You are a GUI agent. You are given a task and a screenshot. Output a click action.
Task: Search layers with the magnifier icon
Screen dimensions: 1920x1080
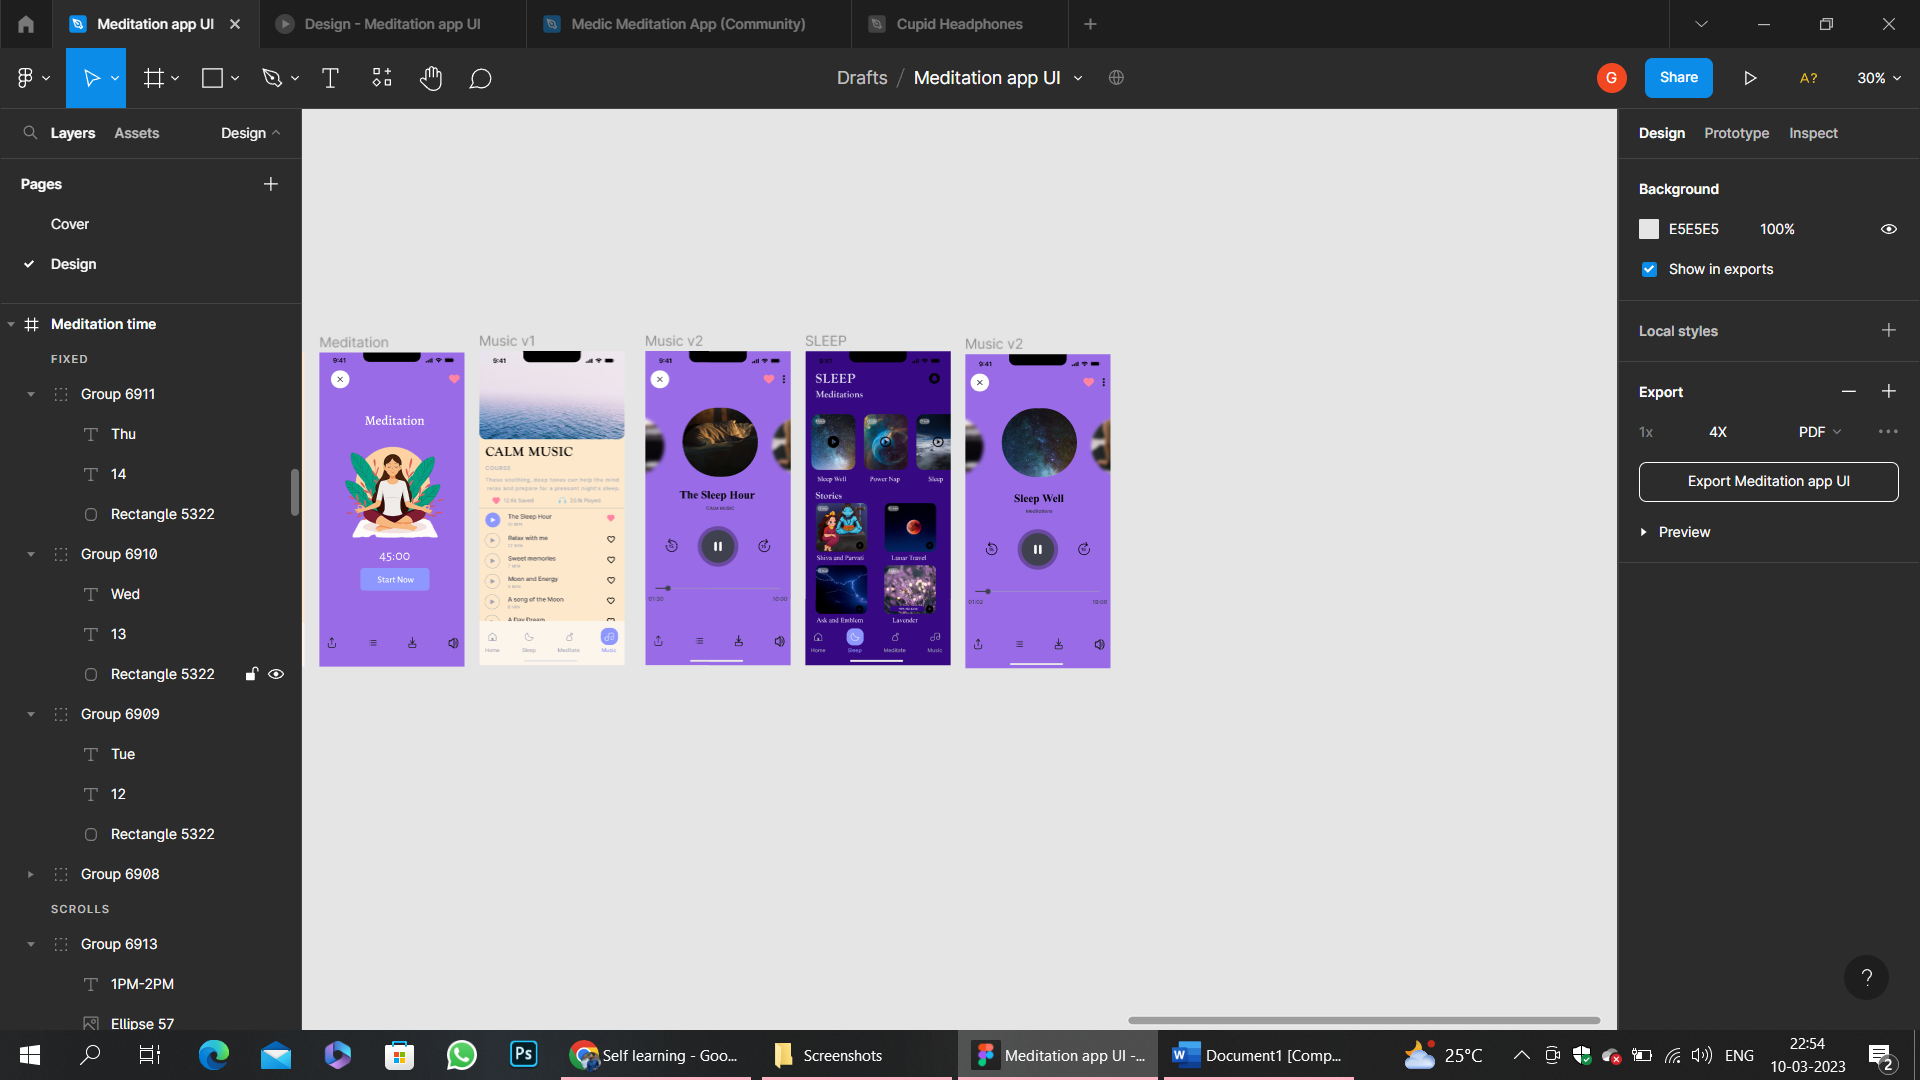(x=30, y=133)
